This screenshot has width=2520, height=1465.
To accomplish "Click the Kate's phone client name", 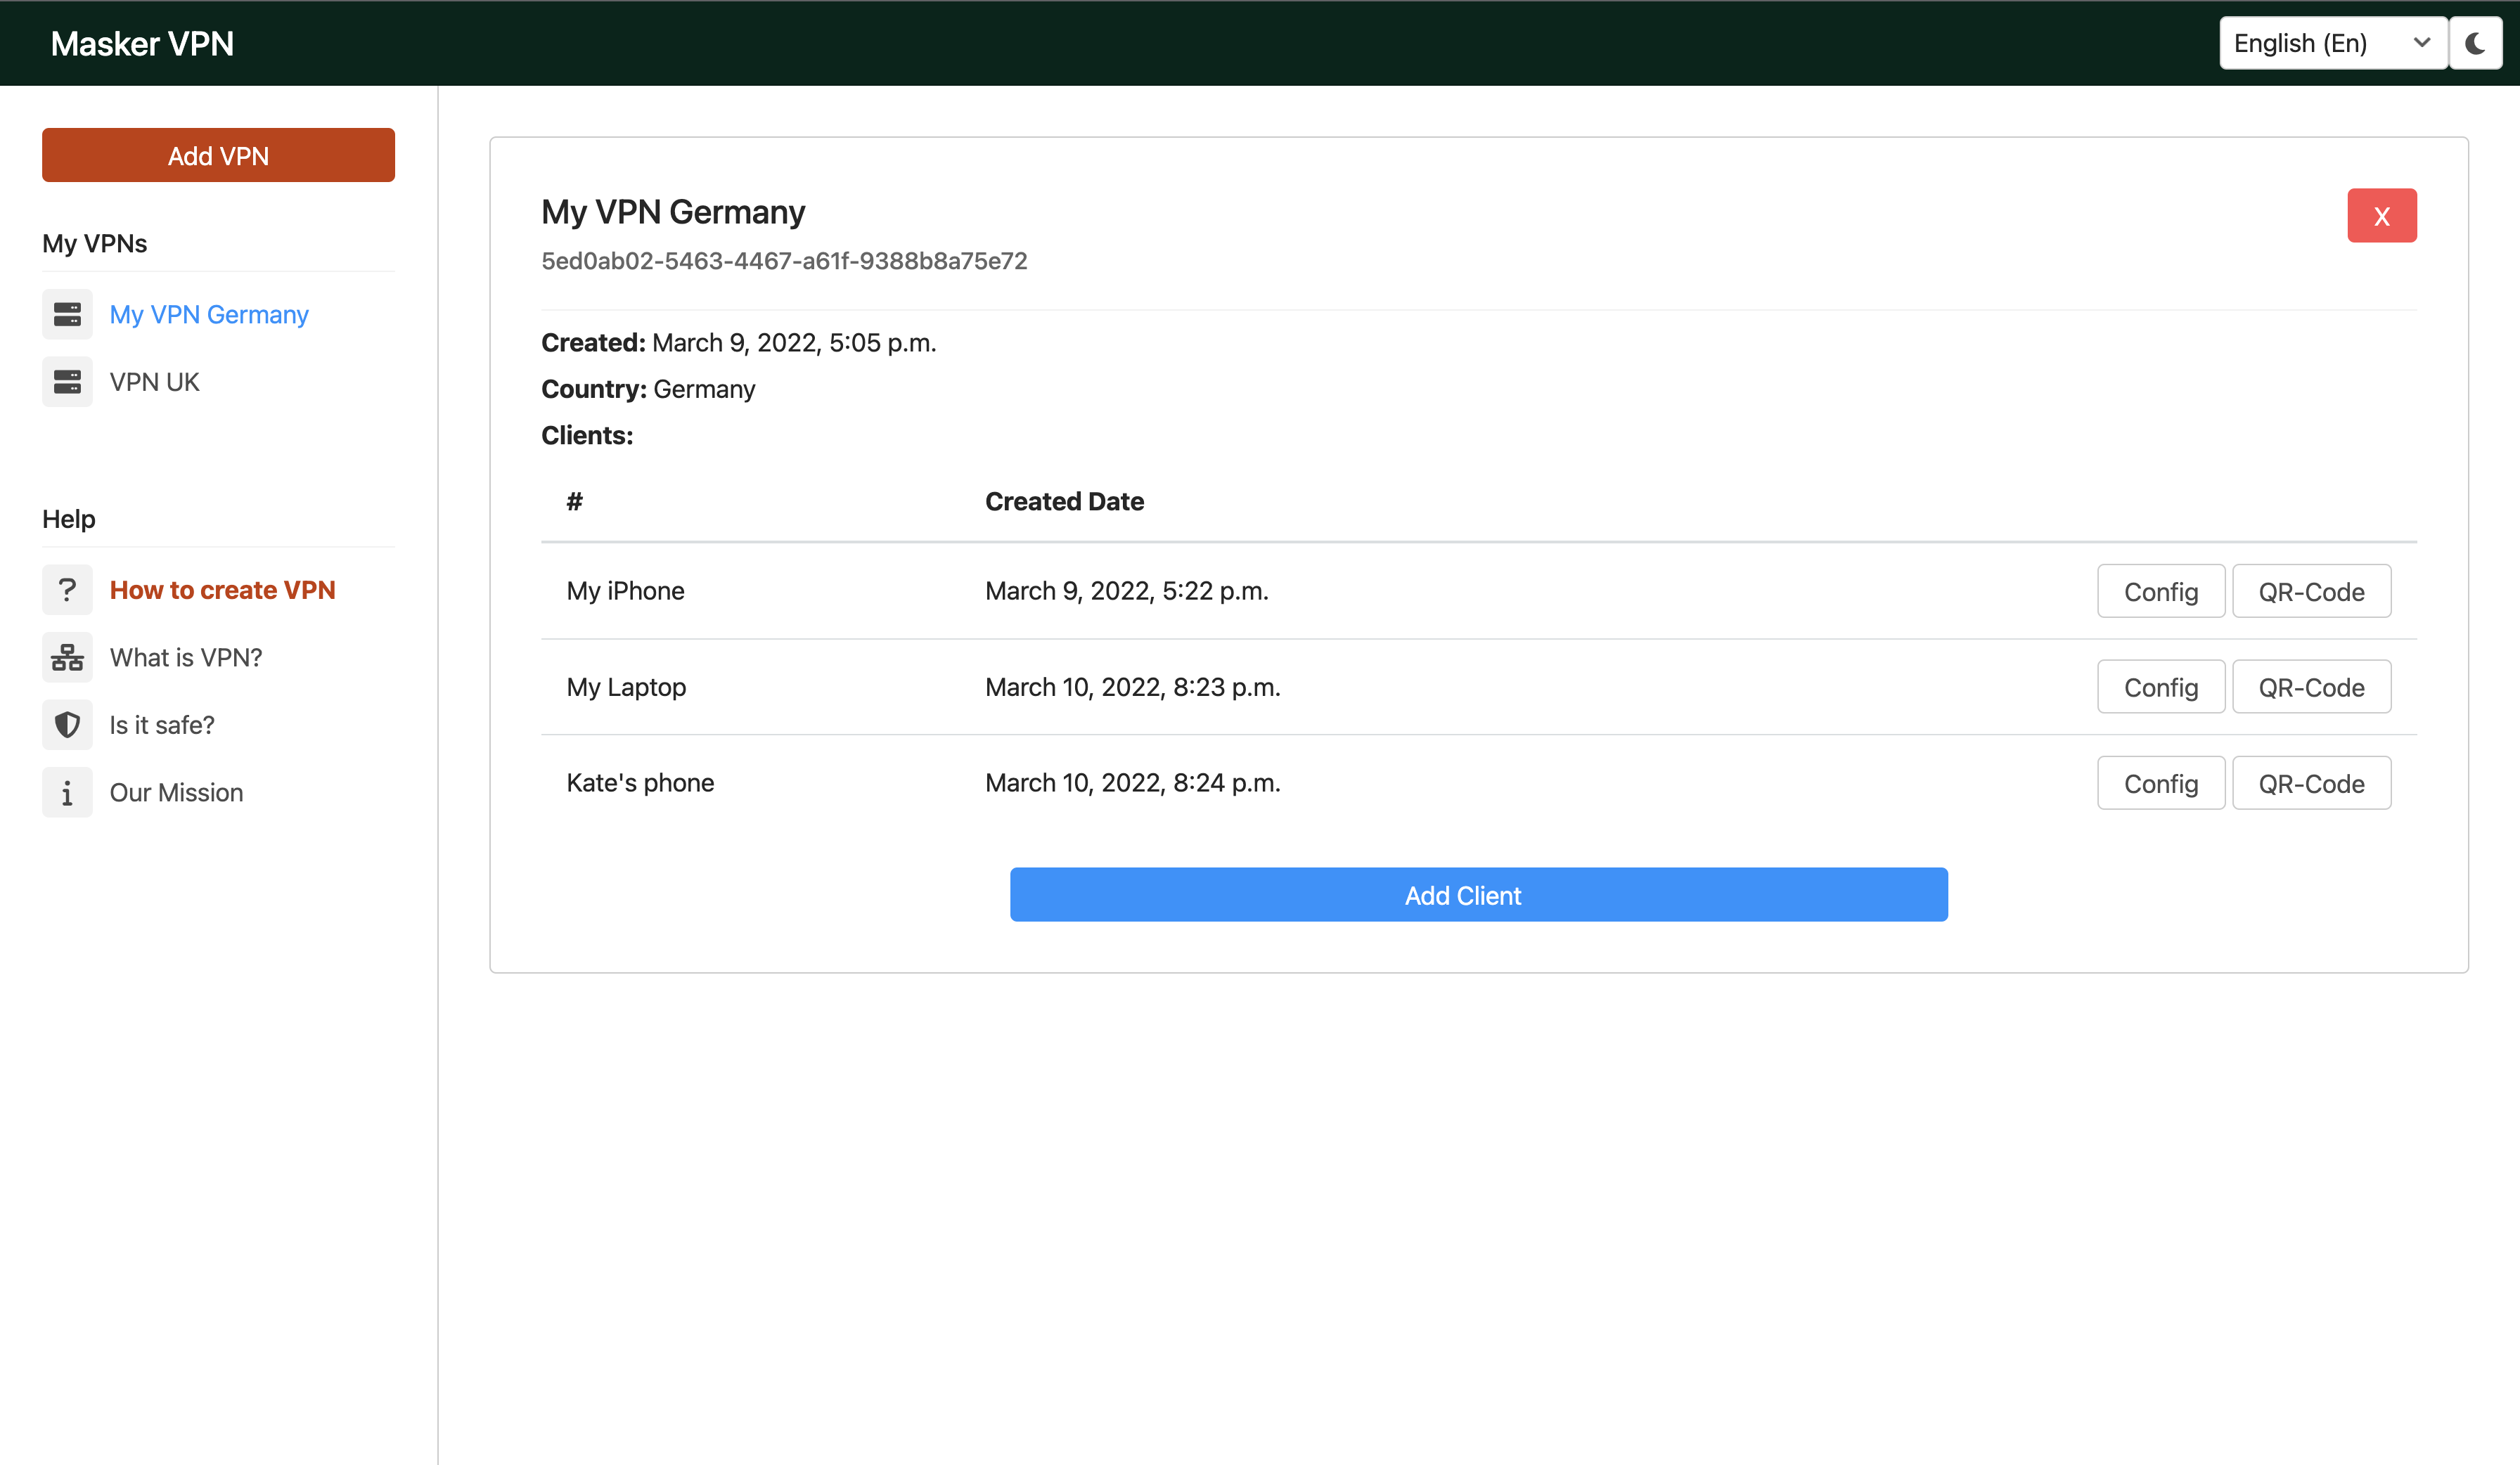I will pyautogui.click(x=640, y=783).
